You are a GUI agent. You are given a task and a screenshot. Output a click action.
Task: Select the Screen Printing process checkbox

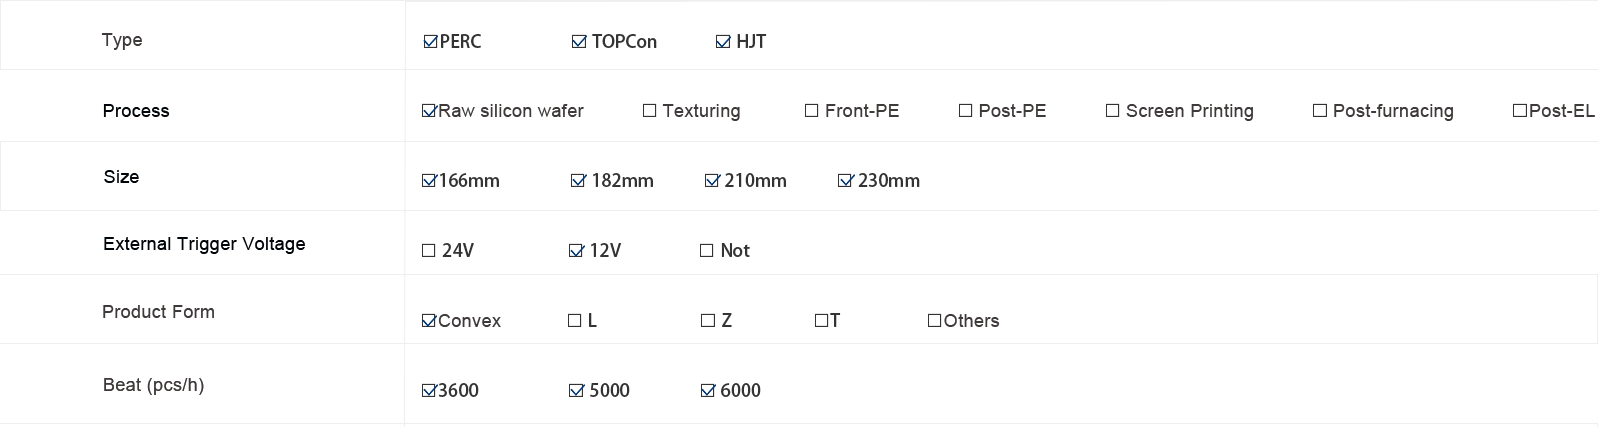coord(1112,111)
